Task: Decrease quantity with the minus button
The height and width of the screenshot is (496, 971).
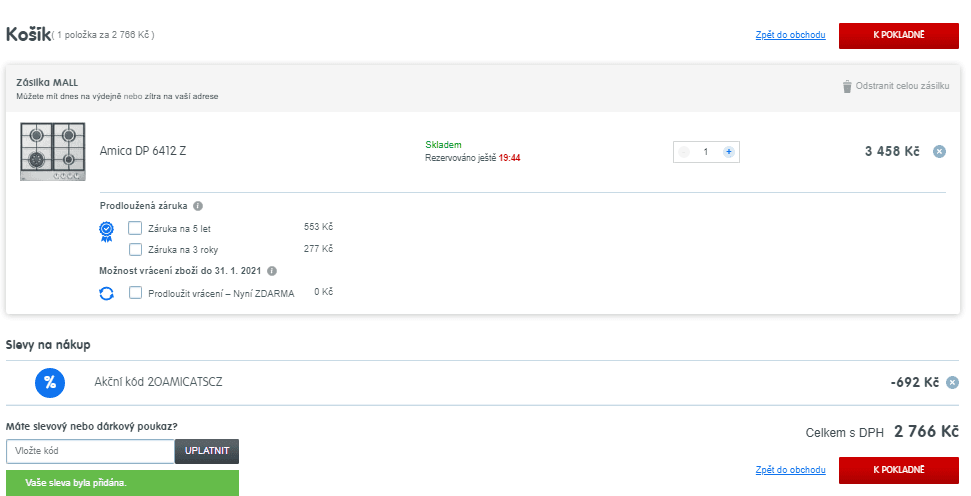Action: point(684,152)
